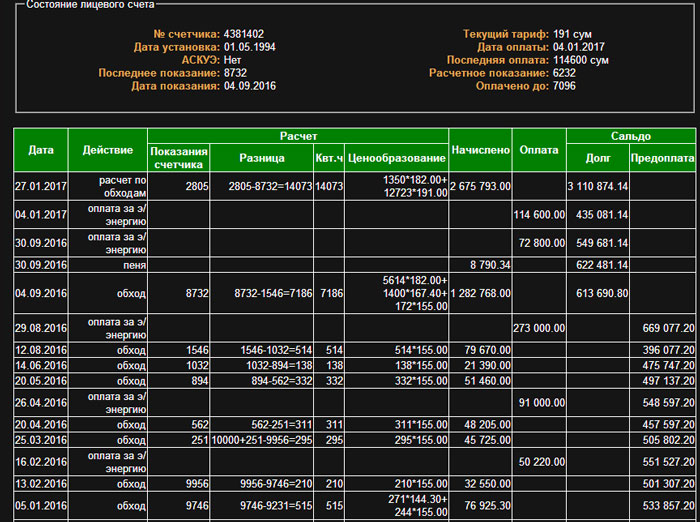Click the Сальдо group header
This screenshot has height=522, width=700.
[631, 136]
